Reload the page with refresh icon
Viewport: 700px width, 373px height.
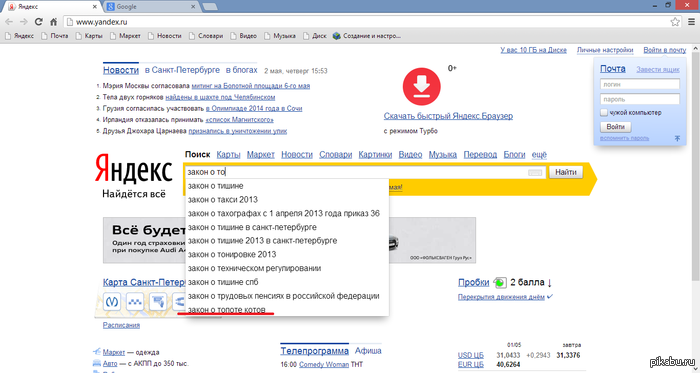[39, 21]
